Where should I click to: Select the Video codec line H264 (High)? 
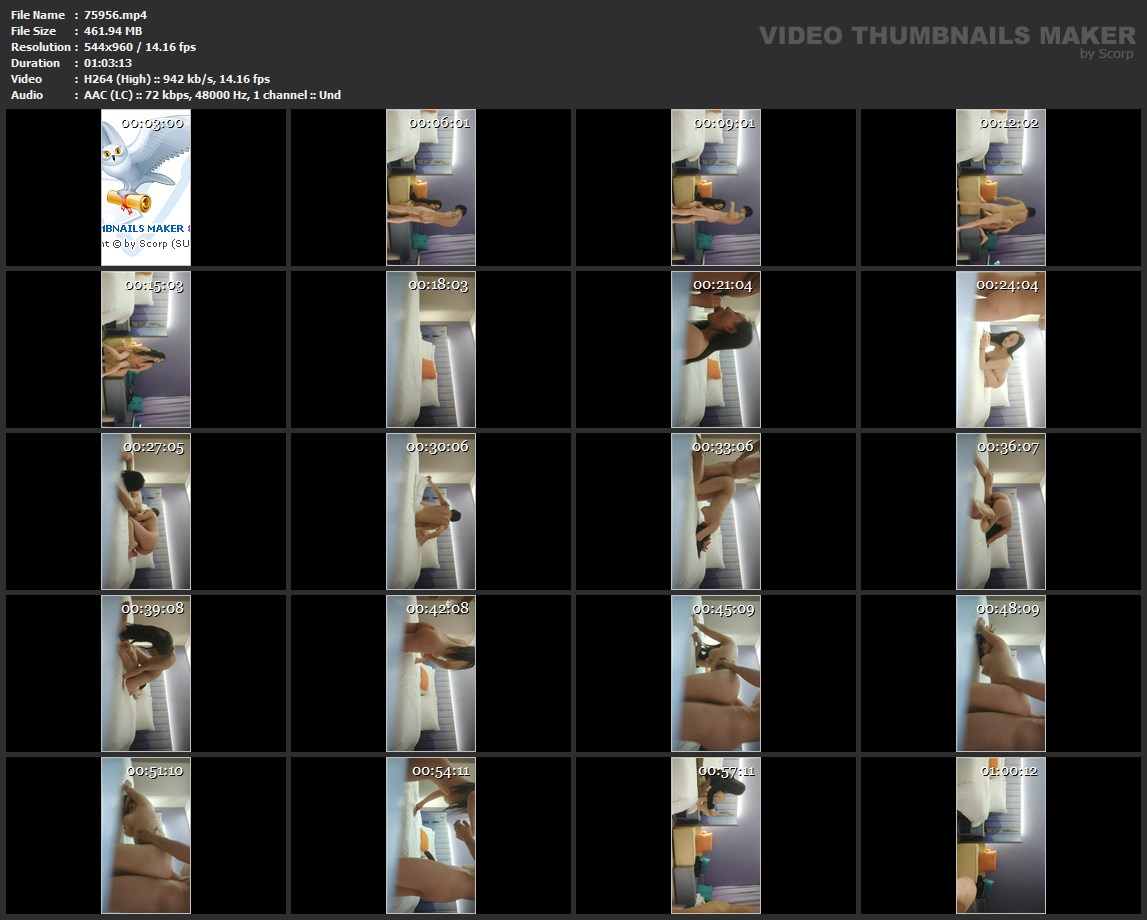pyautogui.click(x=177, y=79)
